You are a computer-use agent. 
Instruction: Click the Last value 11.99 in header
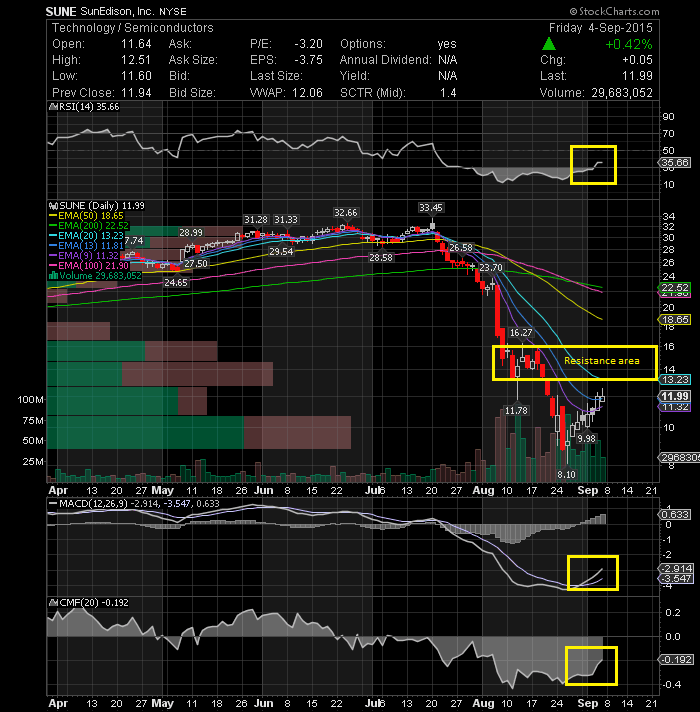[x=637, y=76]
